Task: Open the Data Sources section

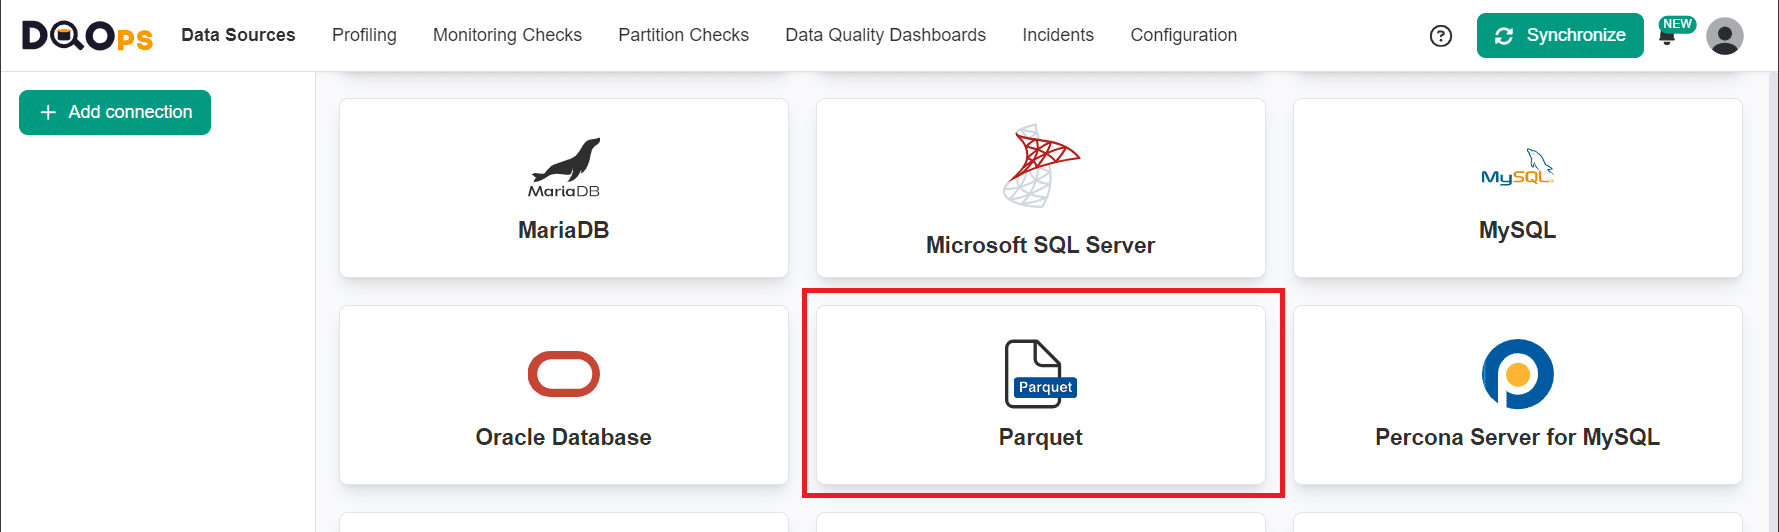Action: [238, 35]
